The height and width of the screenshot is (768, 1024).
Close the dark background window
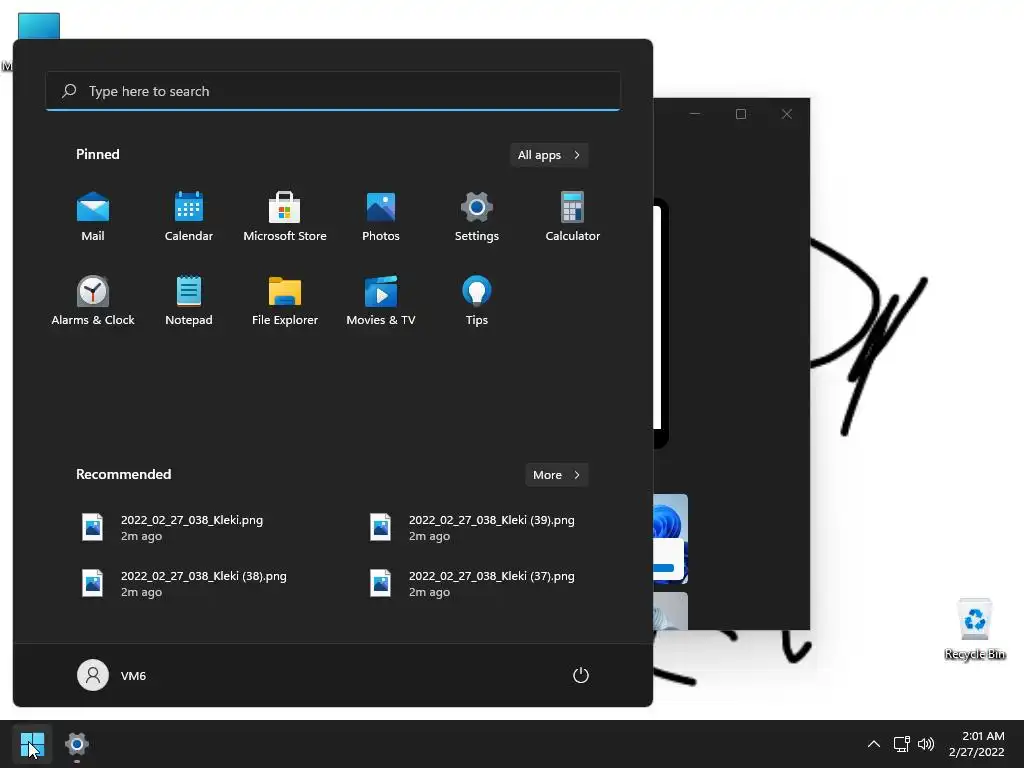coord(787,114)
